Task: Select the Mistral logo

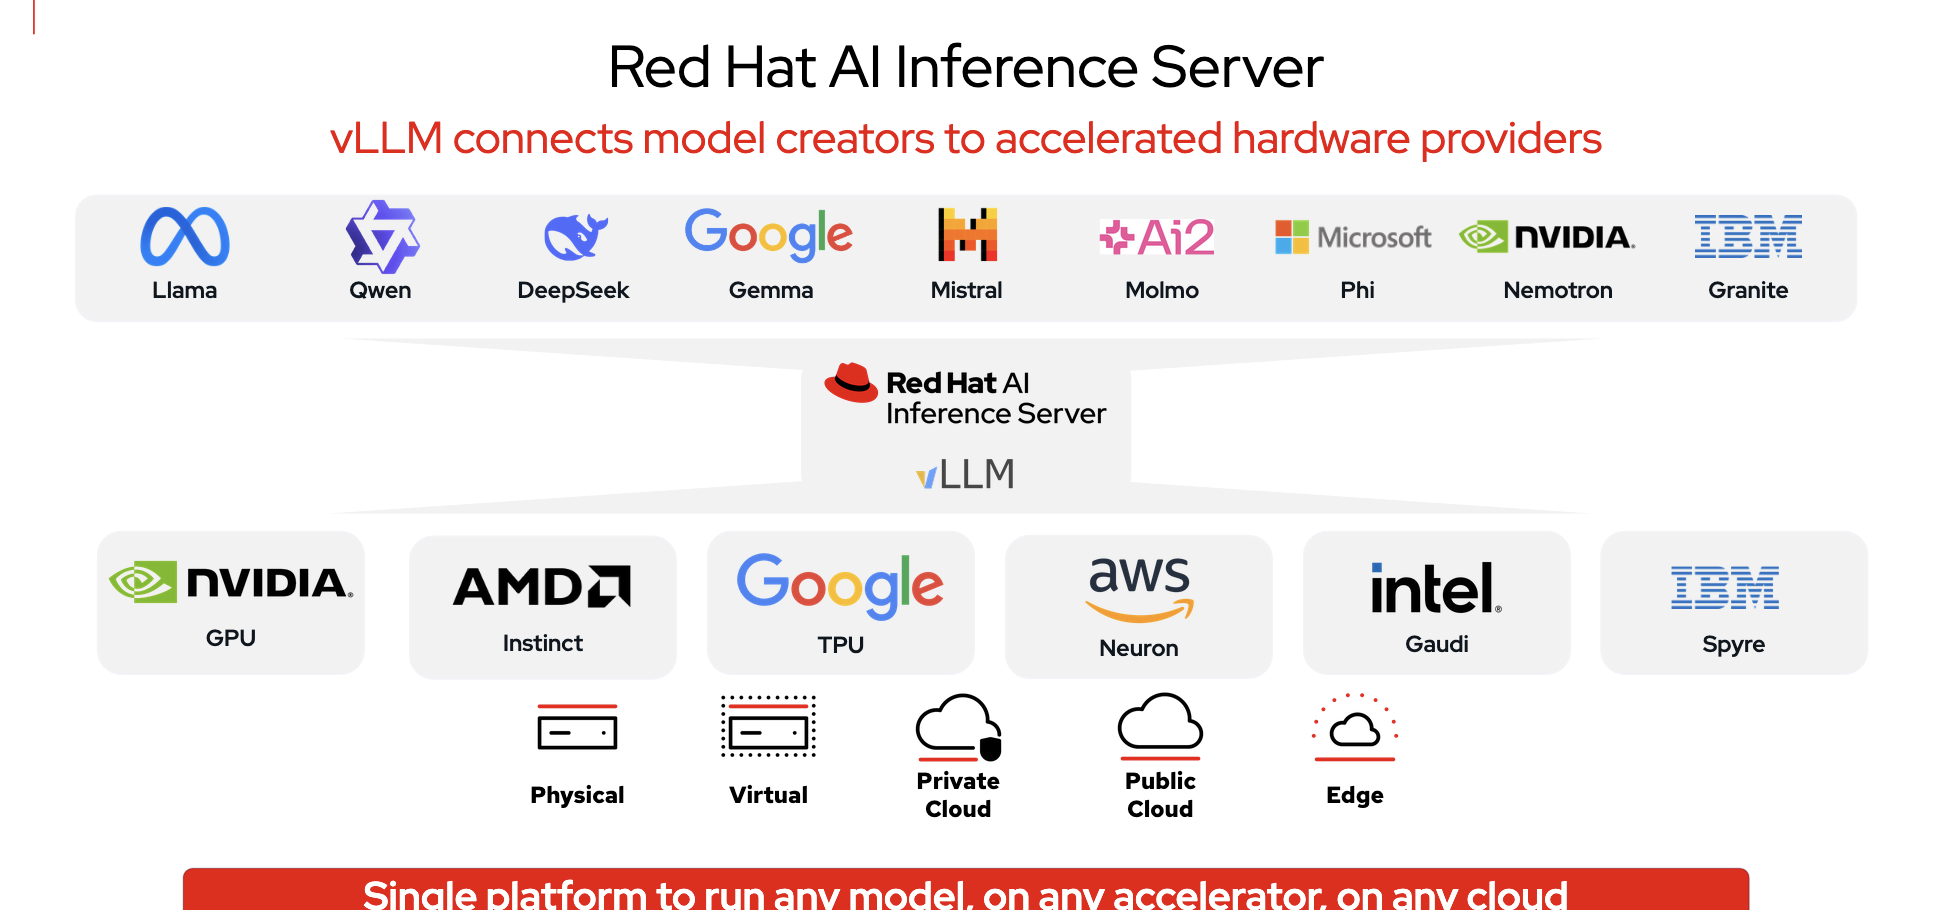Action: coord(967,234)
